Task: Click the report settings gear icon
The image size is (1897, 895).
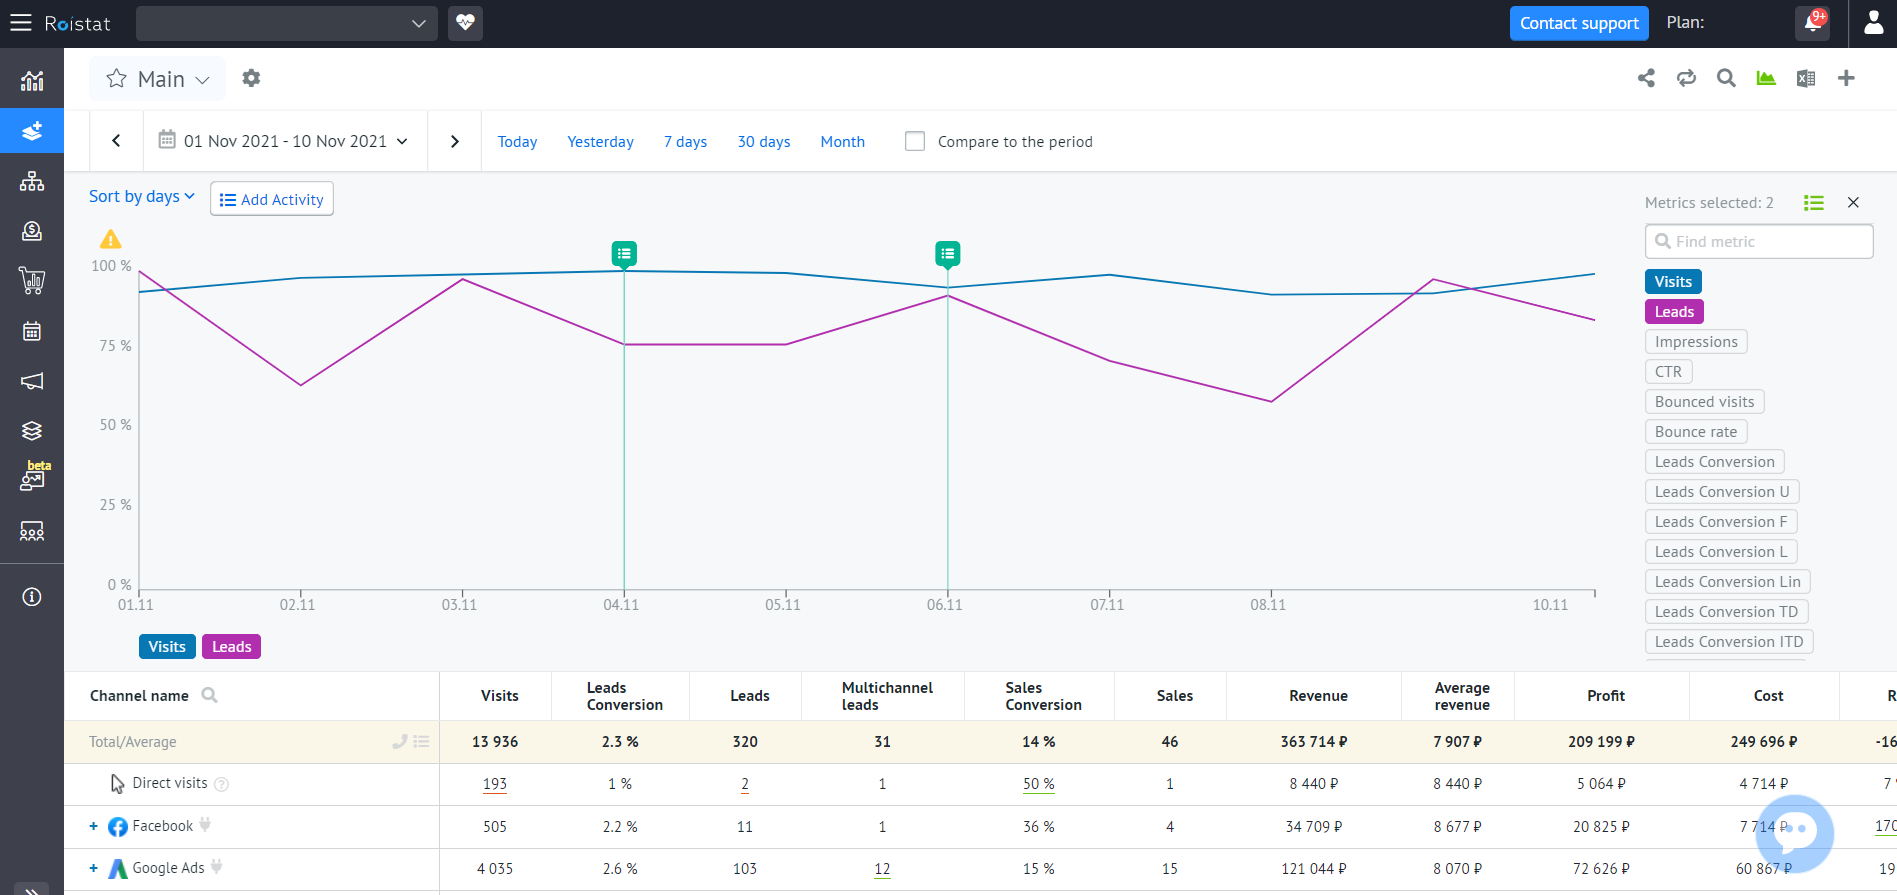Action: click(251, 78)
